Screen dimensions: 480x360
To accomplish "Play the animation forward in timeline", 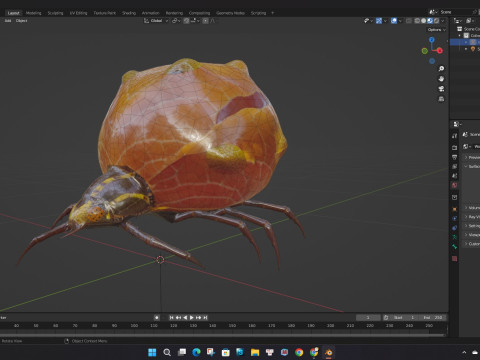I will 192,318.
